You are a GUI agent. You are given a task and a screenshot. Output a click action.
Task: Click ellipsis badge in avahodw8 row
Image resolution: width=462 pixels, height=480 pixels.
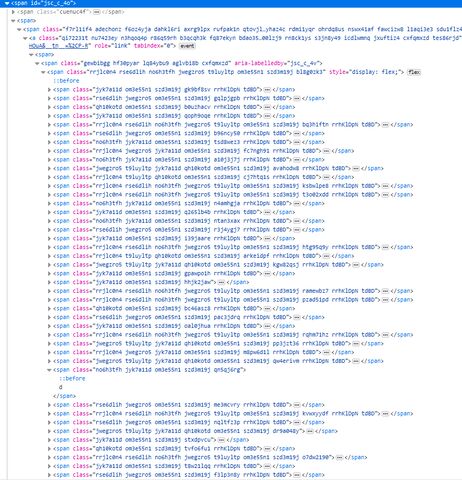pos(355,168)
